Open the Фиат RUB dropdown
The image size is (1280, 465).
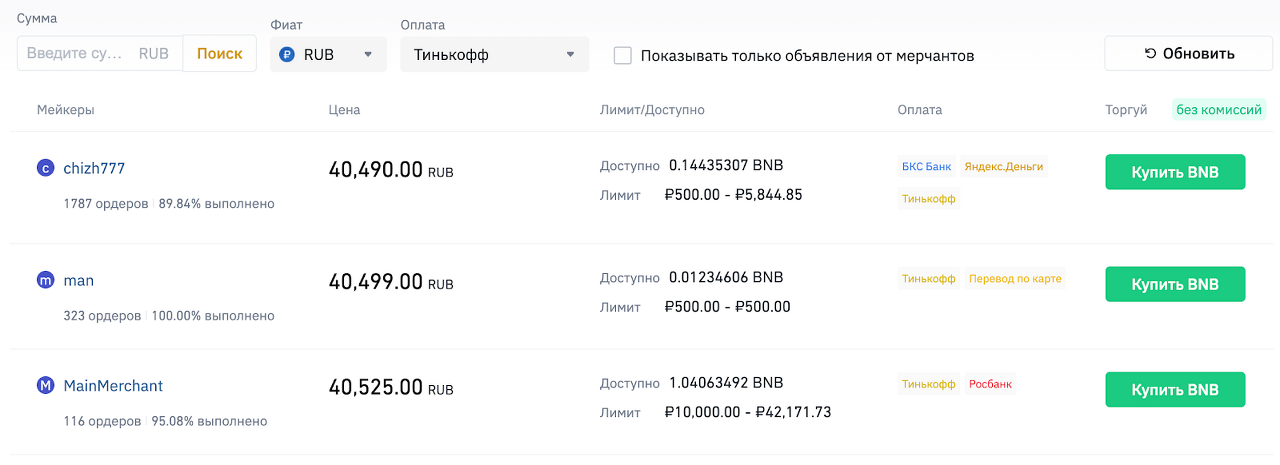point(328,54)
